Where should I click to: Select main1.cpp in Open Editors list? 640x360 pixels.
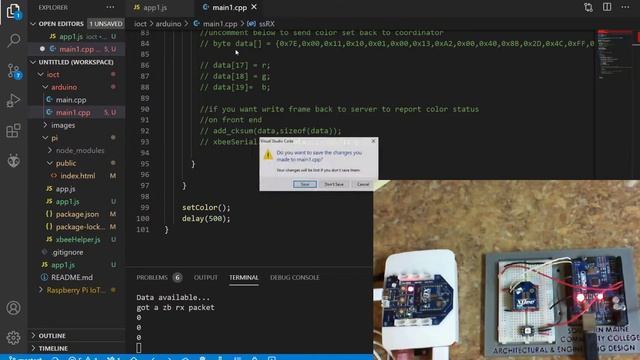[x=77, y=49]
